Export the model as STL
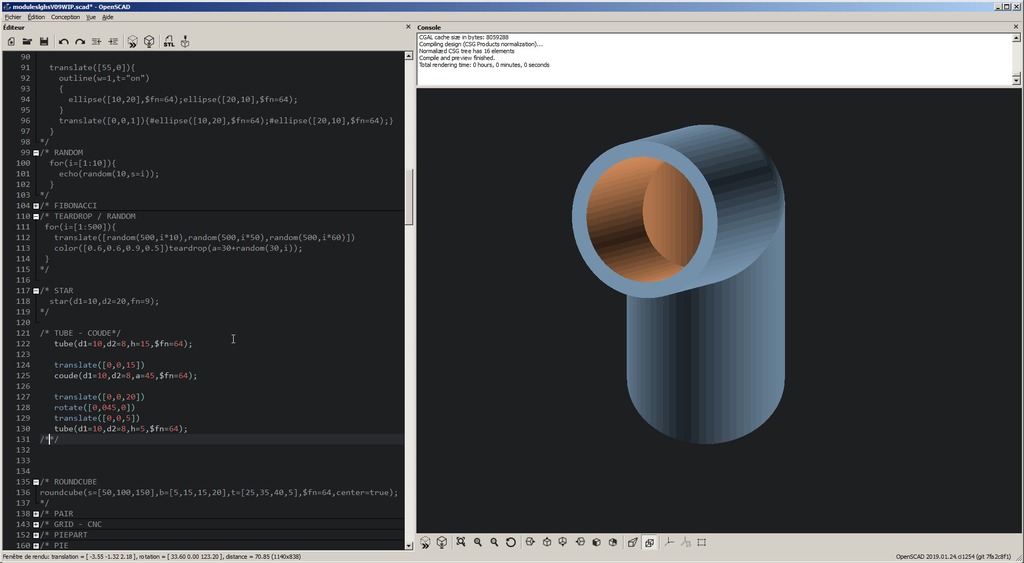1024x563 pixels. tap(168, 42)
